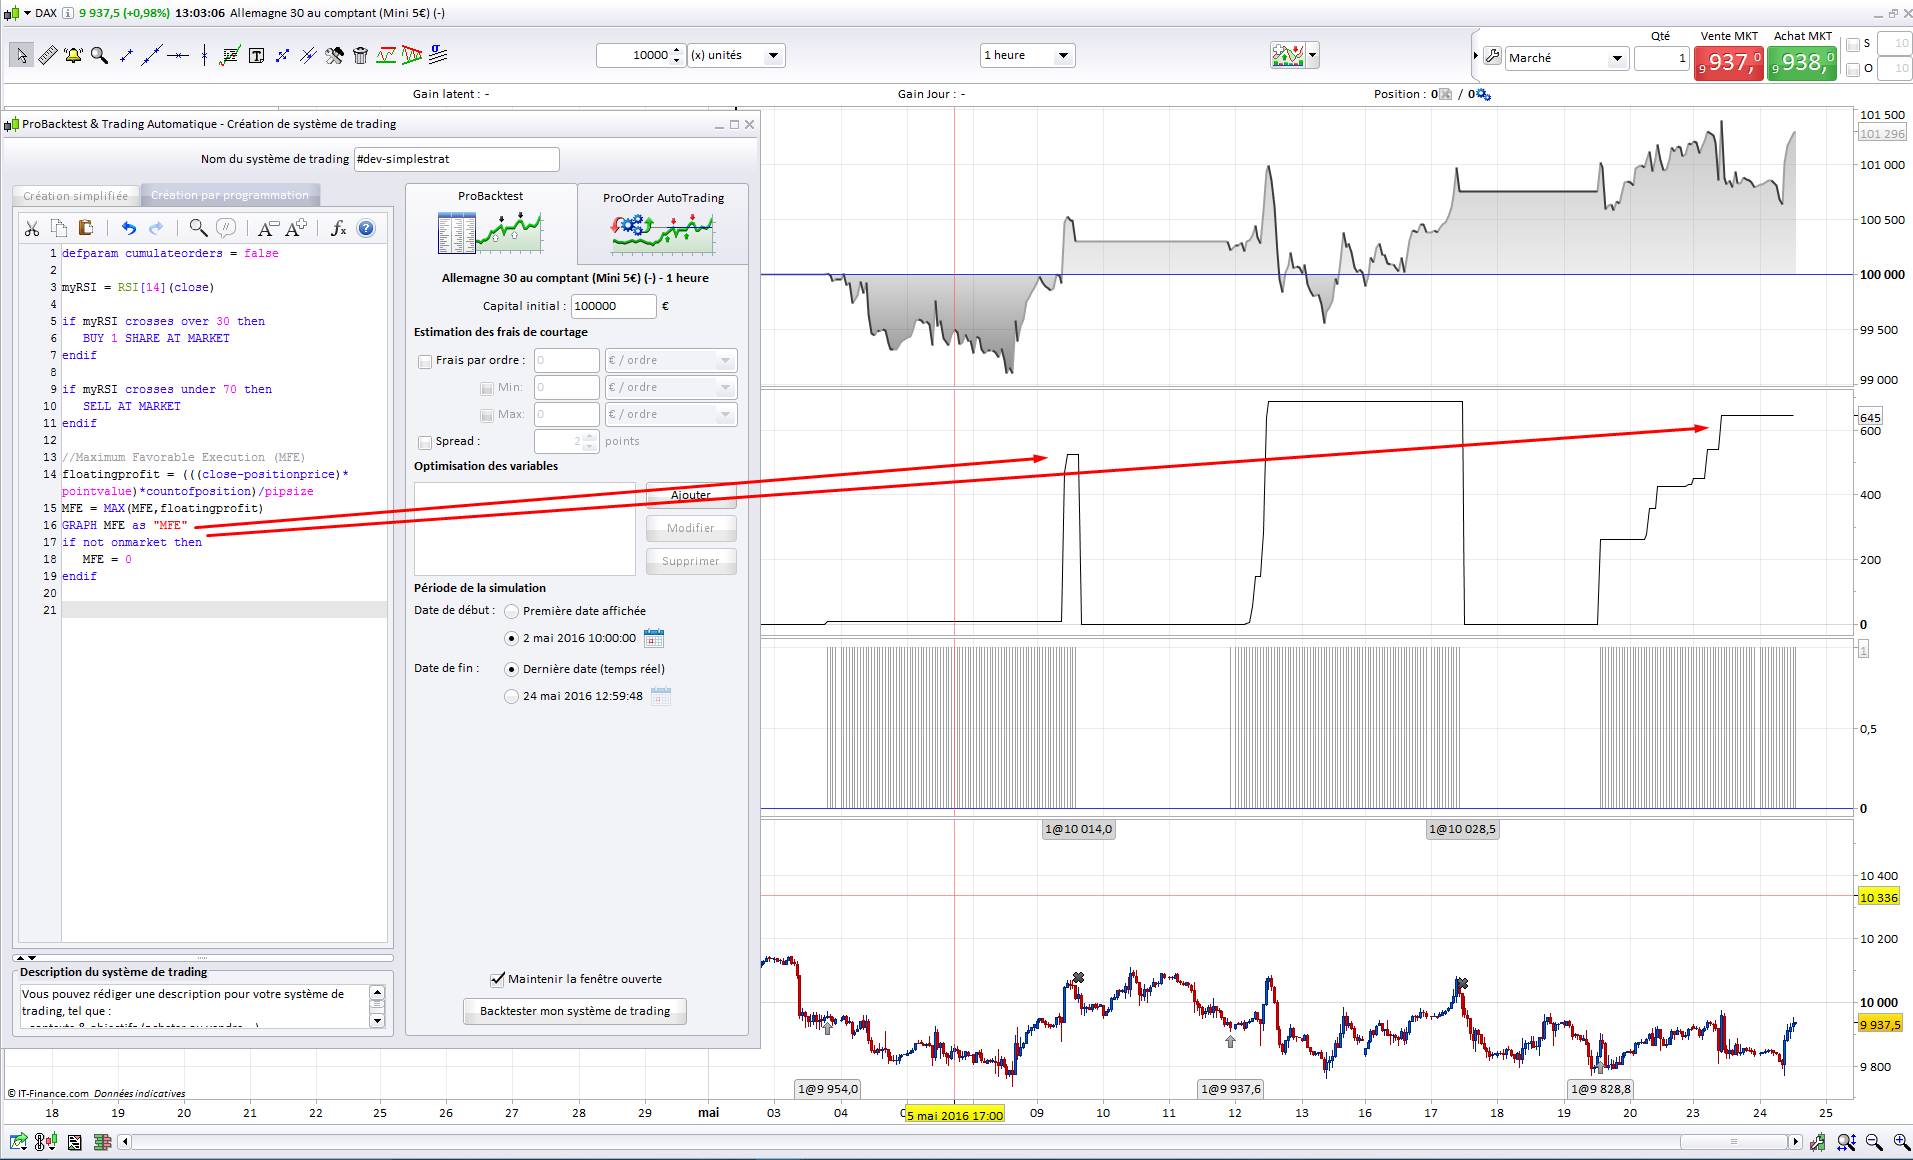This screenshot has width=1913, height=1160.
Task: Choose the vertical line drawing tool
Action: coord(204,56)
